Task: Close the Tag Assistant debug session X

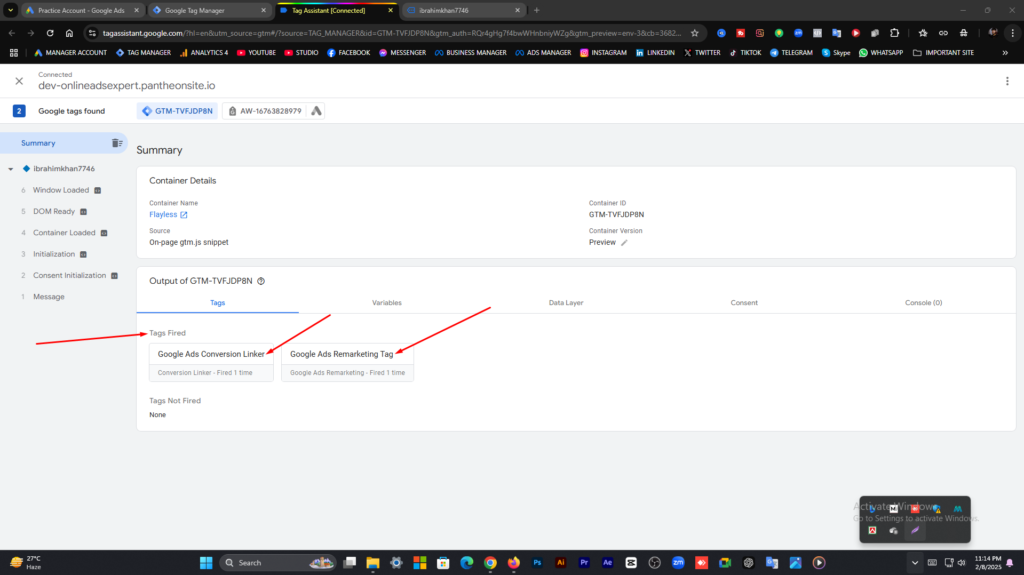Action: (19, 81)
